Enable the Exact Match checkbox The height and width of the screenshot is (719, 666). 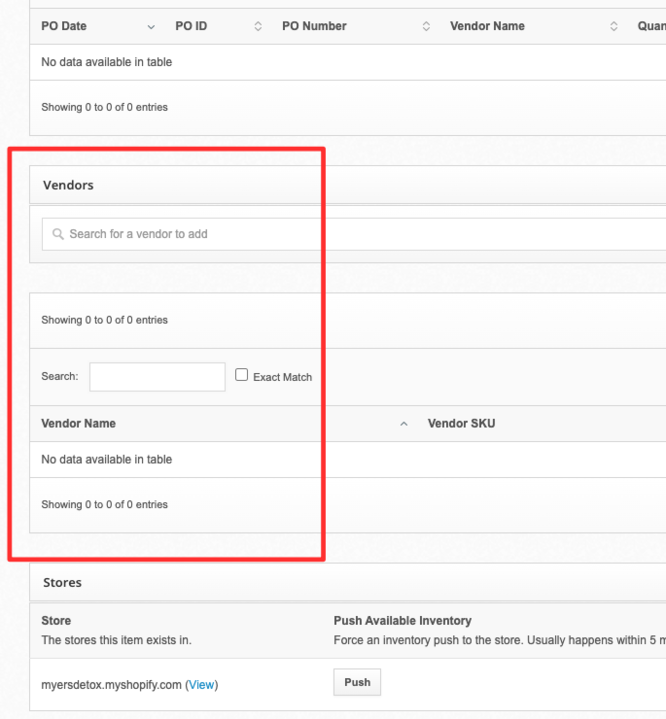[x=242, y=375]
